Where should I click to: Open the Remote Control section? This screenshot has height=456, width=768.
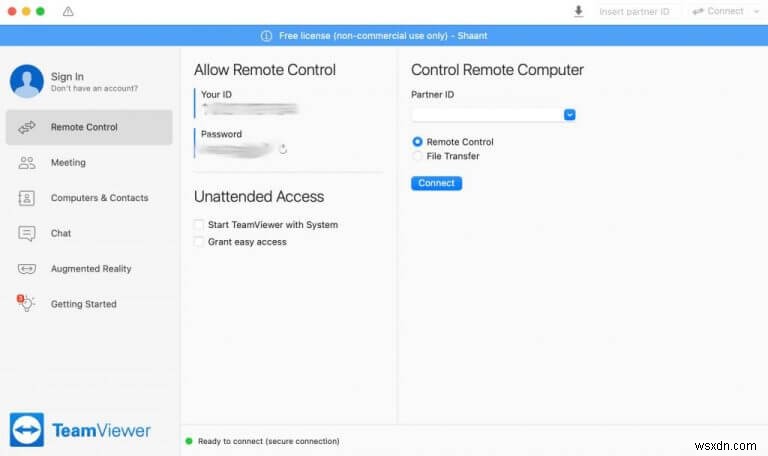[x=89, y=127]
